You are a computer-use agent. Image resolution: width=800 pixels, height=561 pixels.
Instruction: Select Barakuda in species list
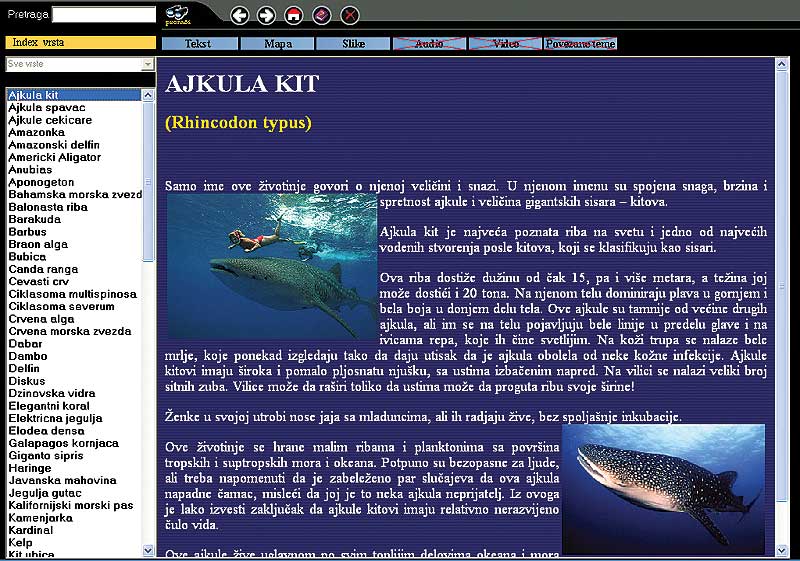[74, 219]
